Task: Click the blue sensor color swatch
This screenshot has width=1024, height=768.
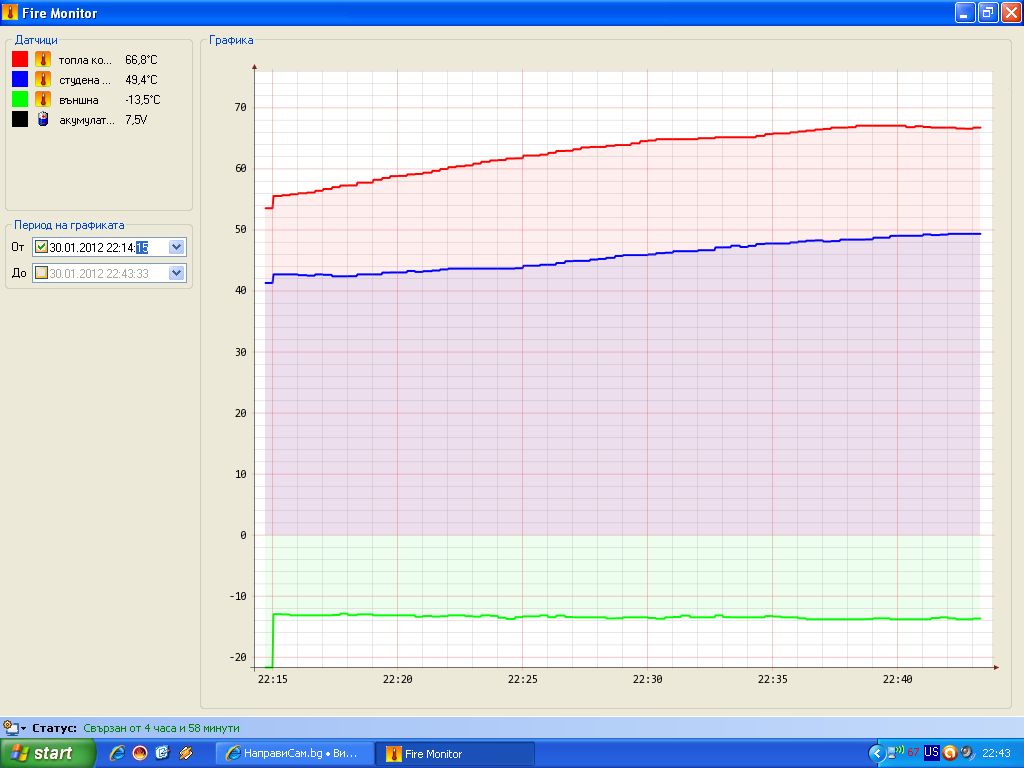Action: click(x=20, y=80)
